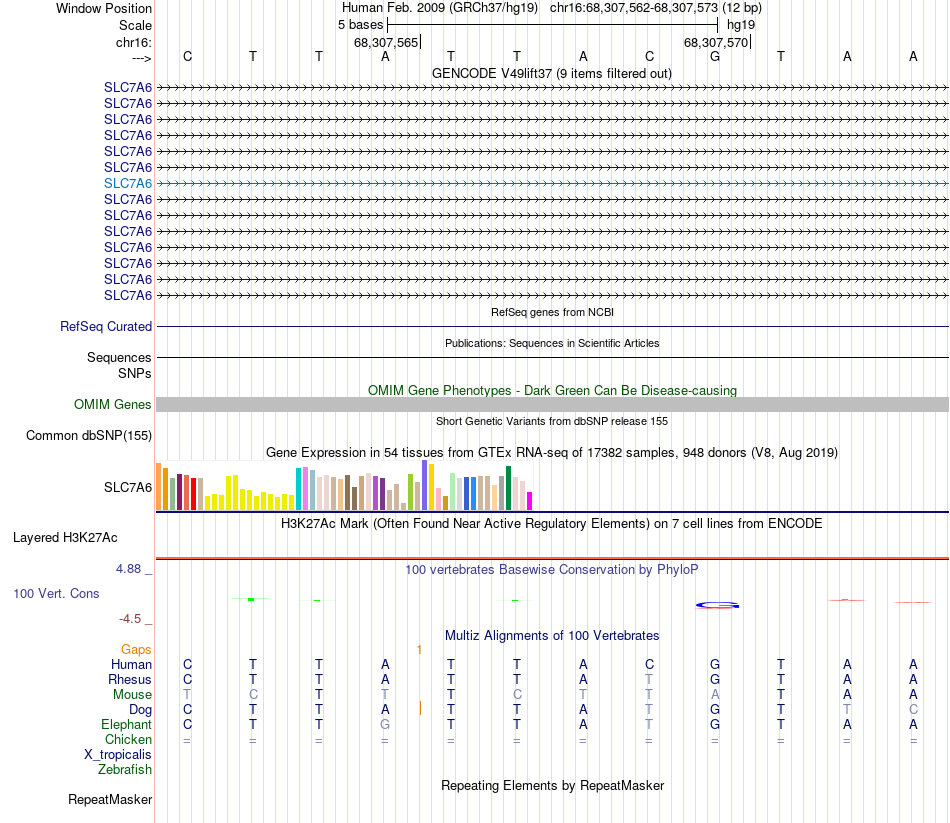Select the Human alignment row label
950x823 pixels.
tap(131, 665)
